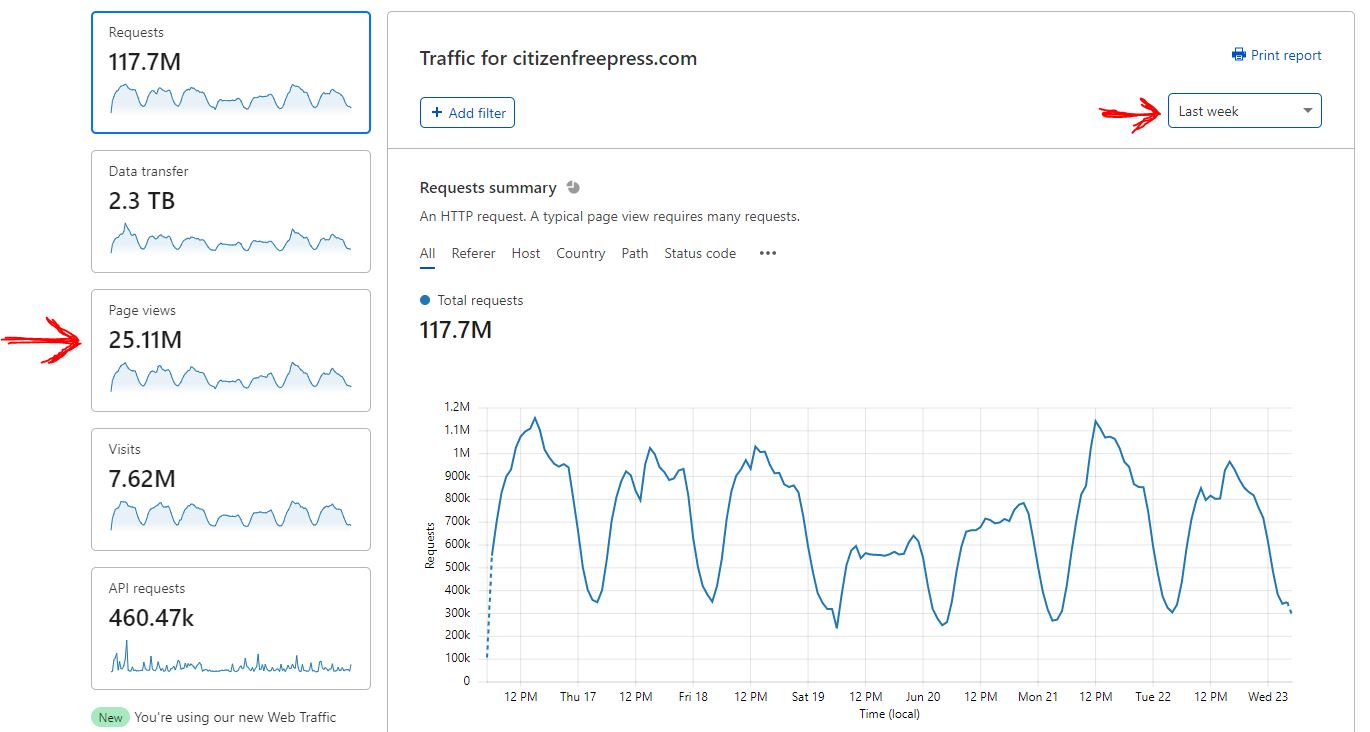Screen dimensions: 1370x732
Task: Click the 1.2M y-axis label
Action: click(457, 407)
